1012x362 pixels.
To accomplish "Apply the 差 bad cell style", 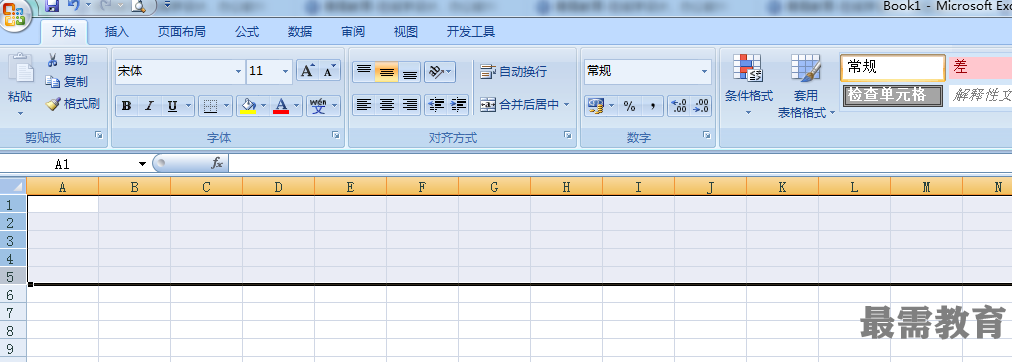I will click(980, 67).
